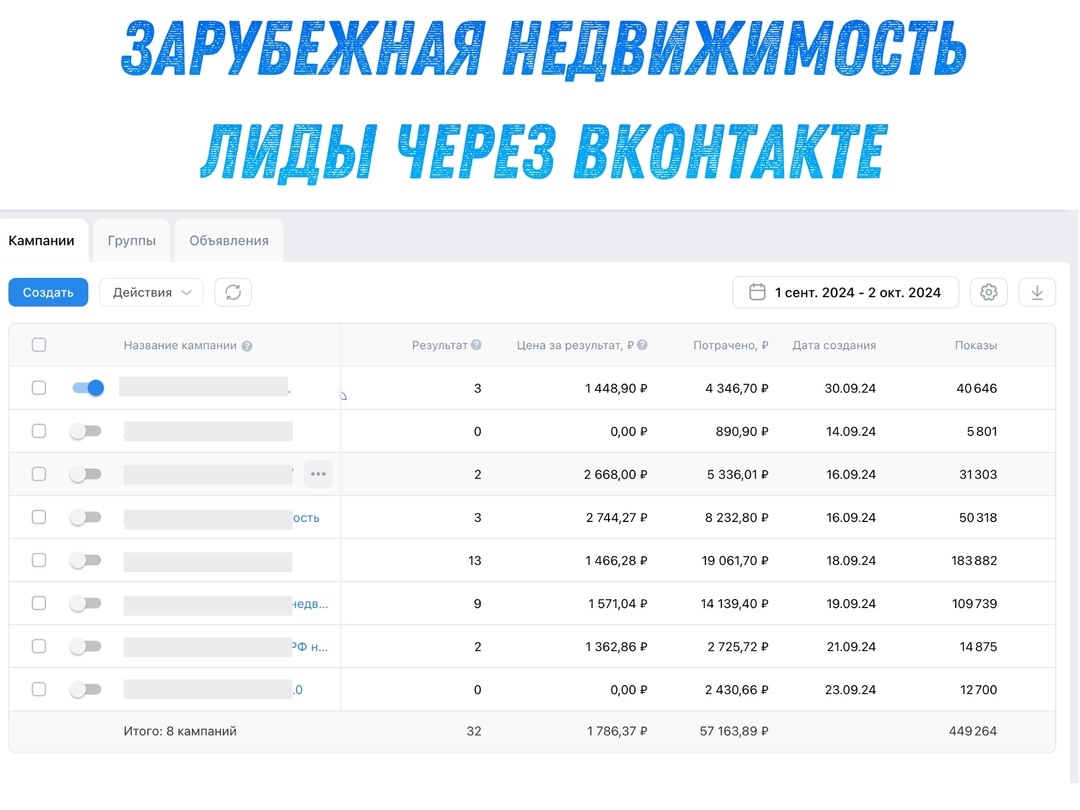
Task: Check the box for the 18.09.24 campaign
Action: [x=39, y=560]
